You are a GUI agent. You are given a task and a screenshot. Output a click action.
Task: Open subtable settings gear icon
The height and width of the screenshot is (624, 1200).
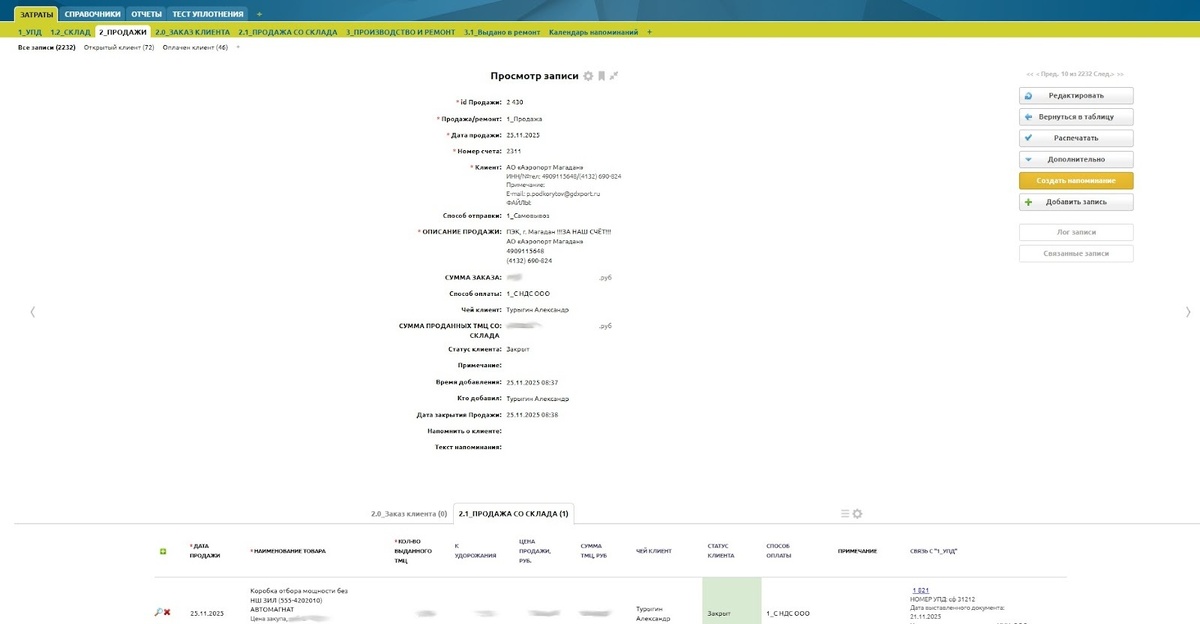(857, 514)
